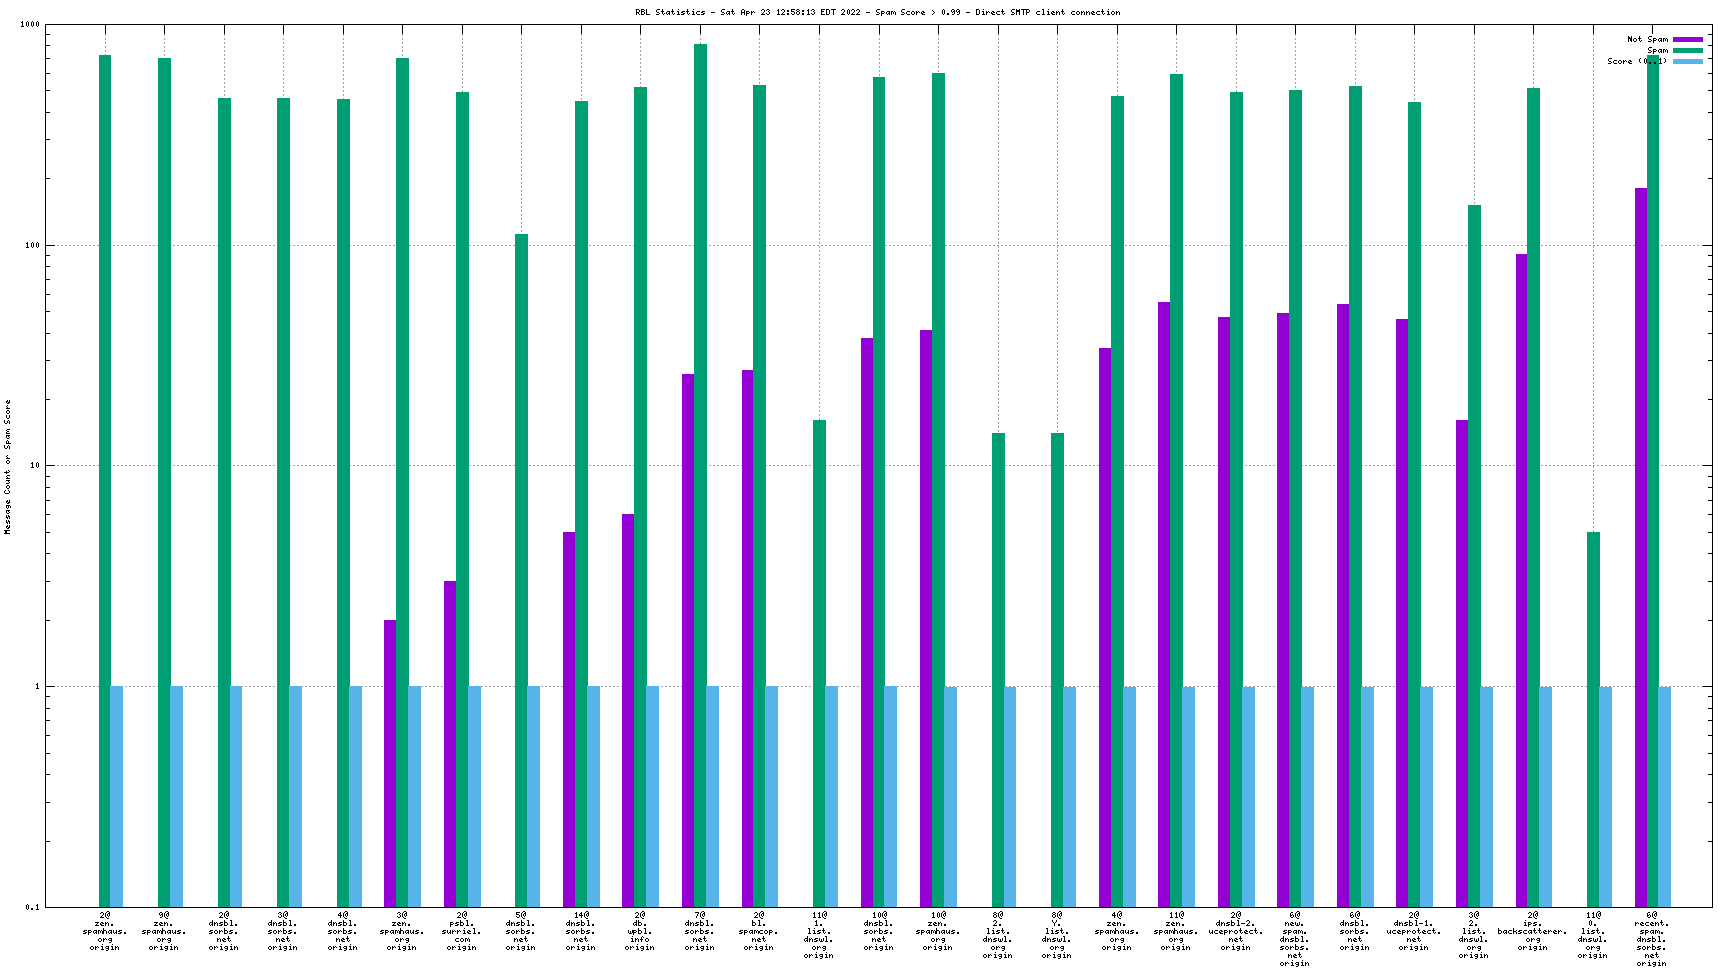Click the 9@ zen.spamhaus.org axis label
This screenshot has height=972, width=1728.
click(x=164, y=931)
